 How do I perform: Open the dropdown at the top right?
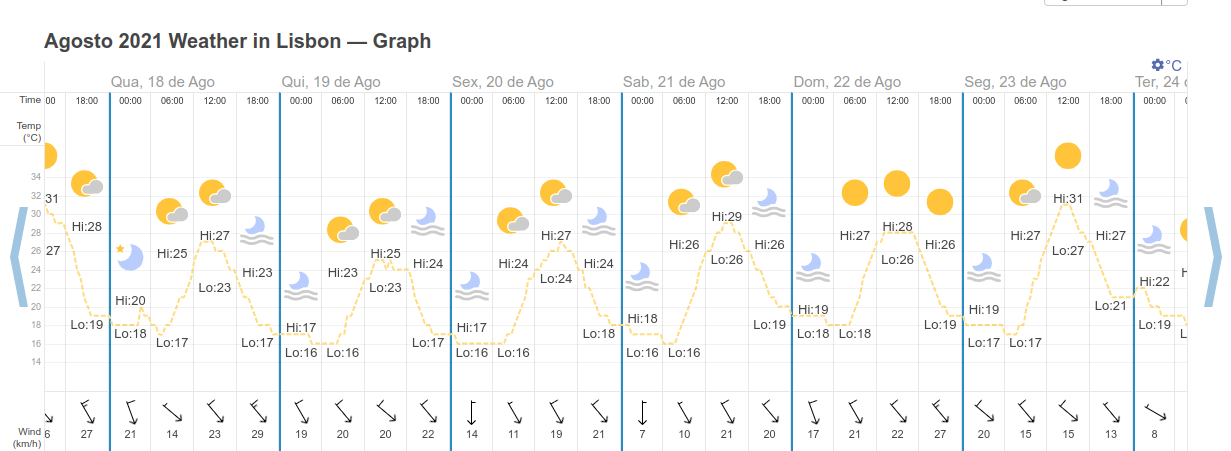pyautogui.click(x=1116, y=3)
